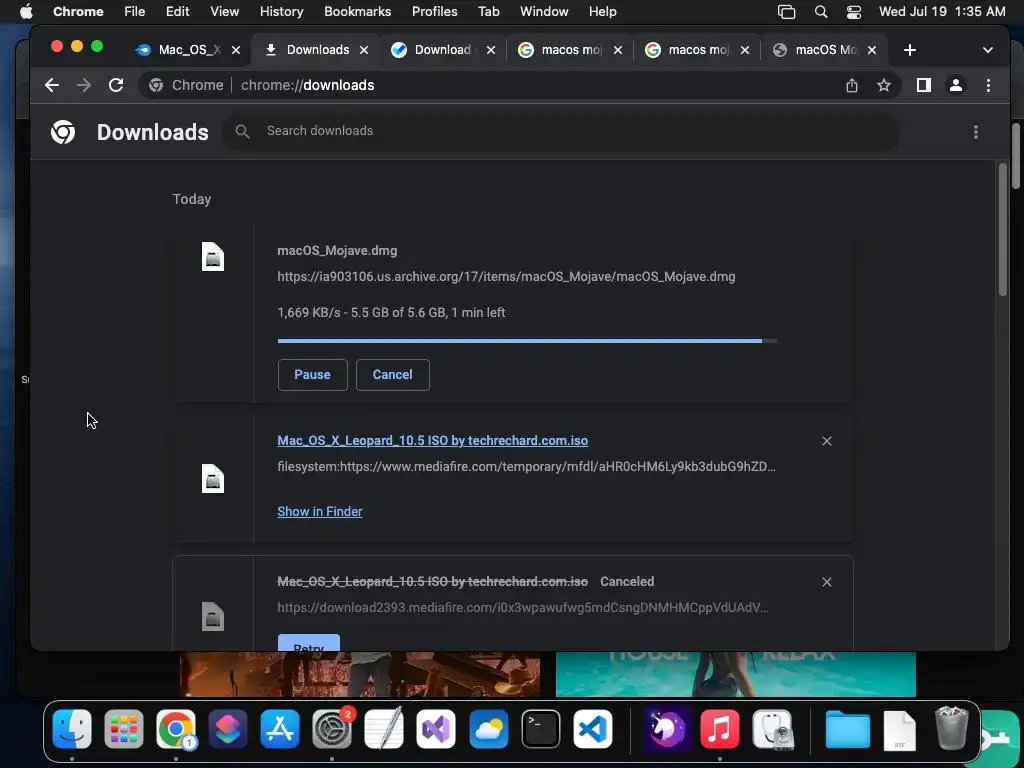Reload the downloads page

[116, 85]
